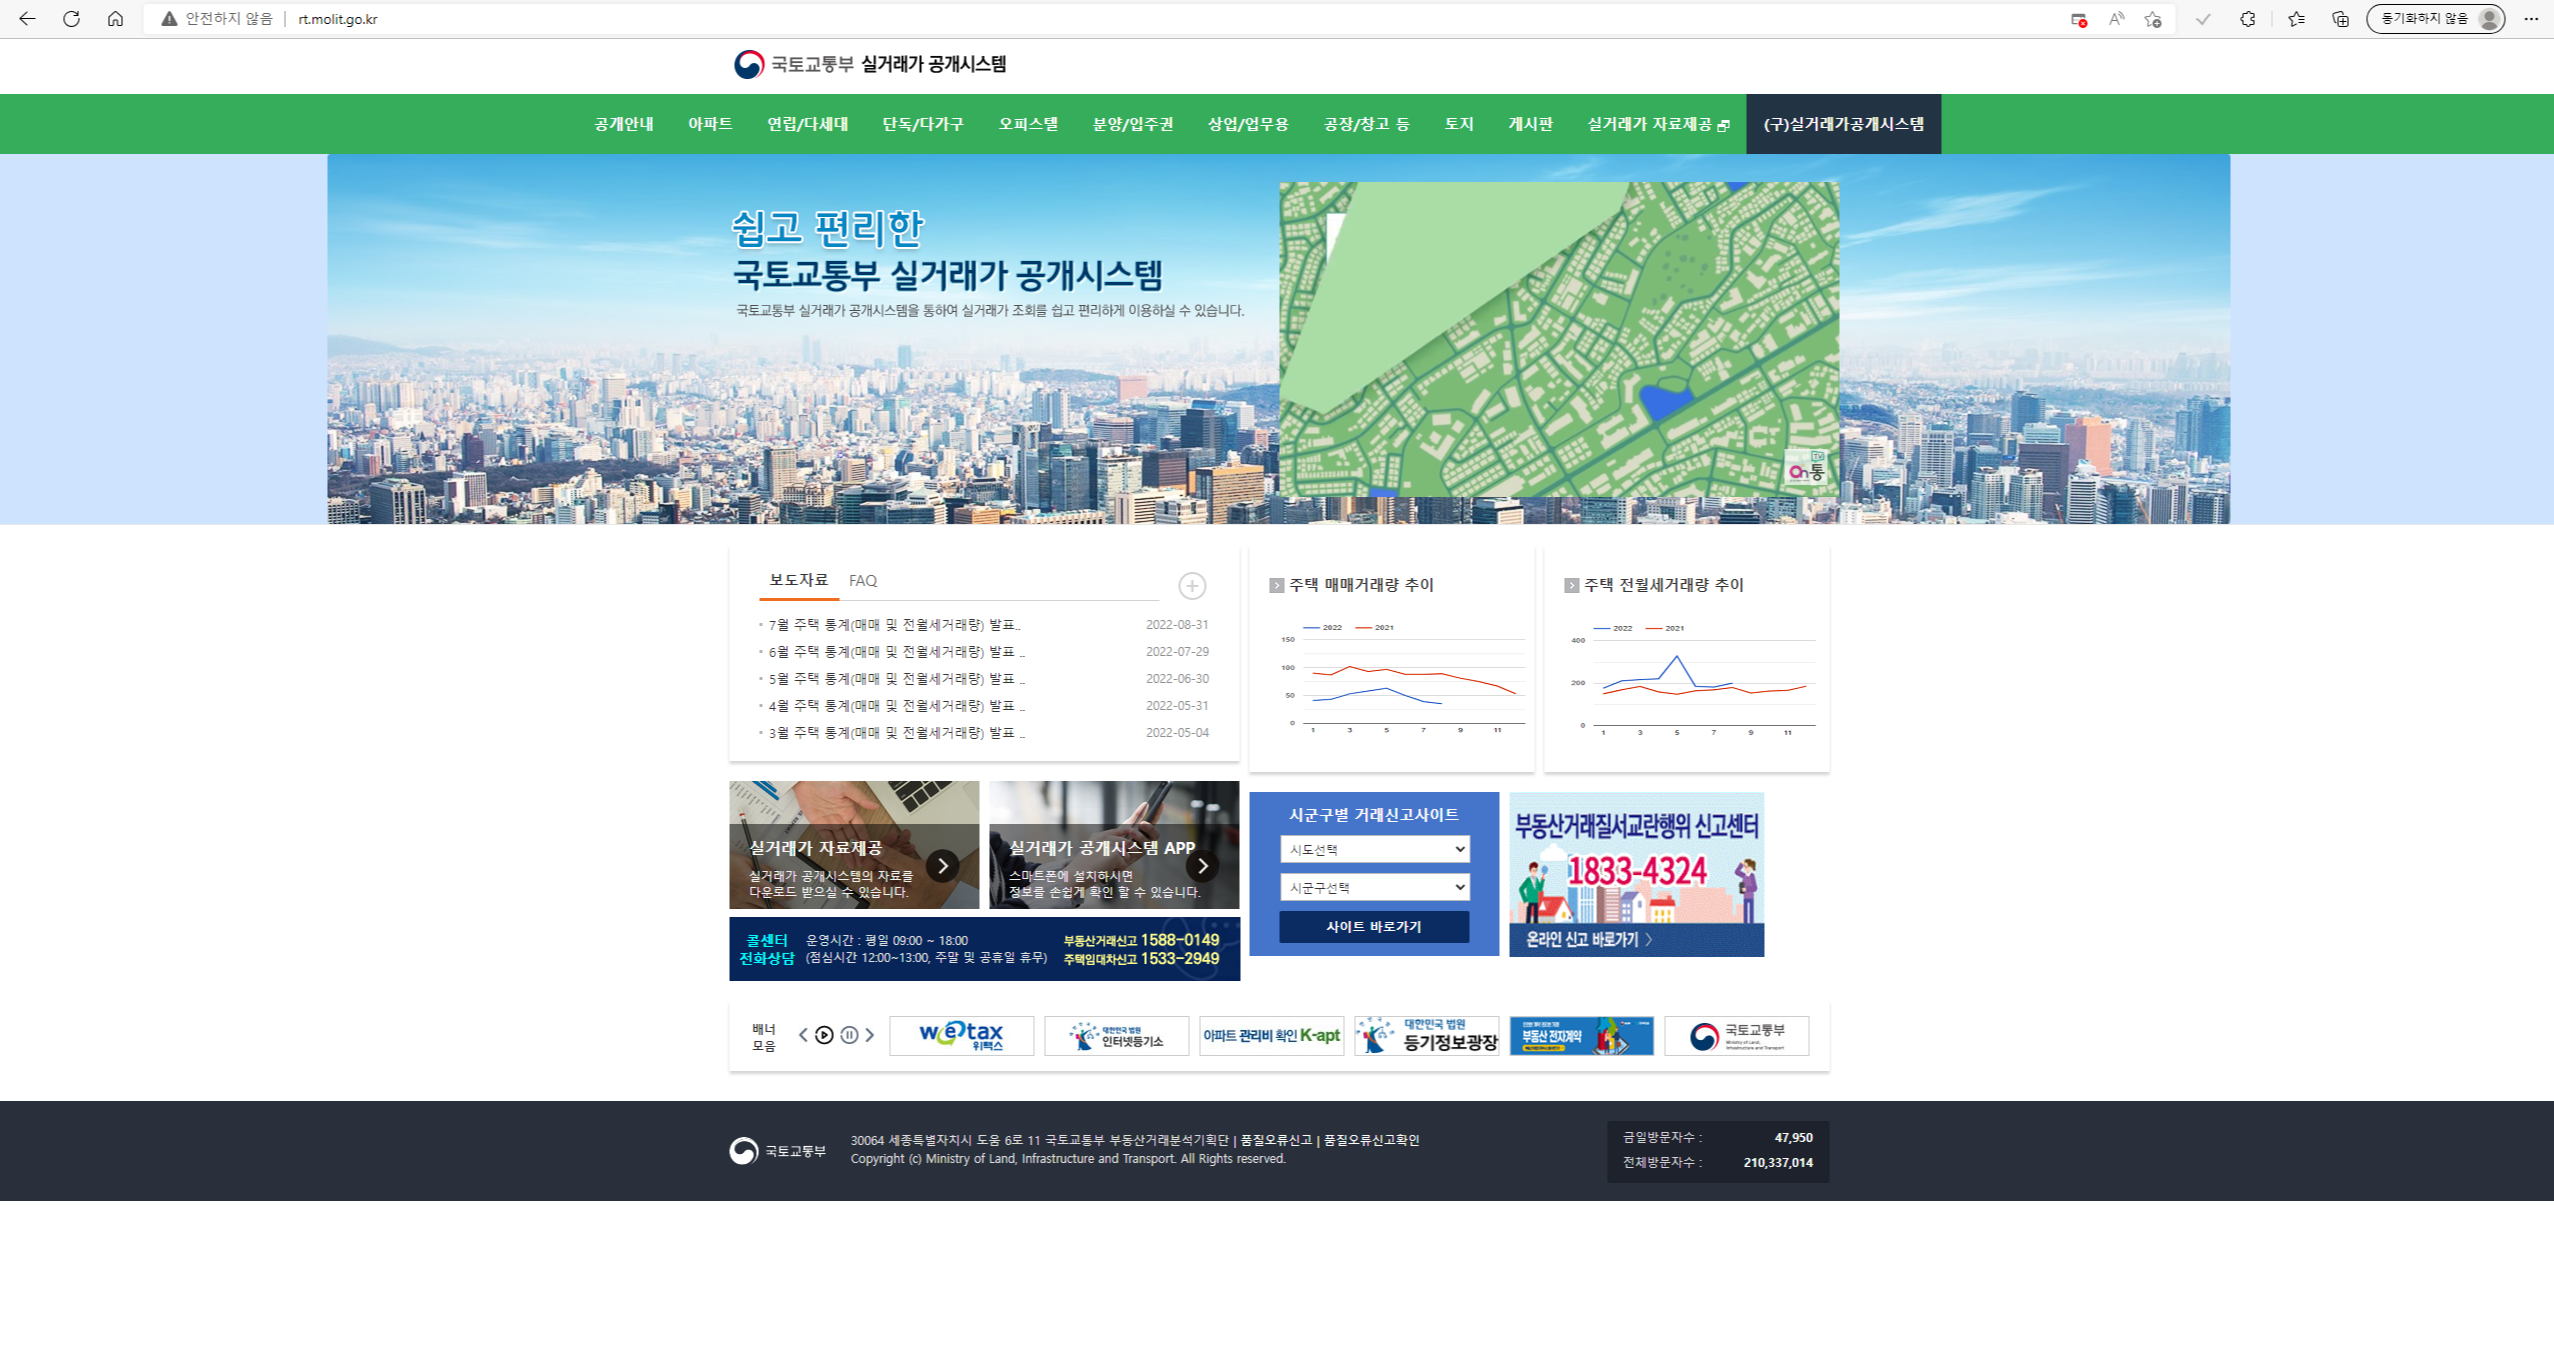The image size is (2554, 1368).
Task: Click the arrow icon beside 주택 전월세거래량 추이
Action: click(x=1570, y=585)
